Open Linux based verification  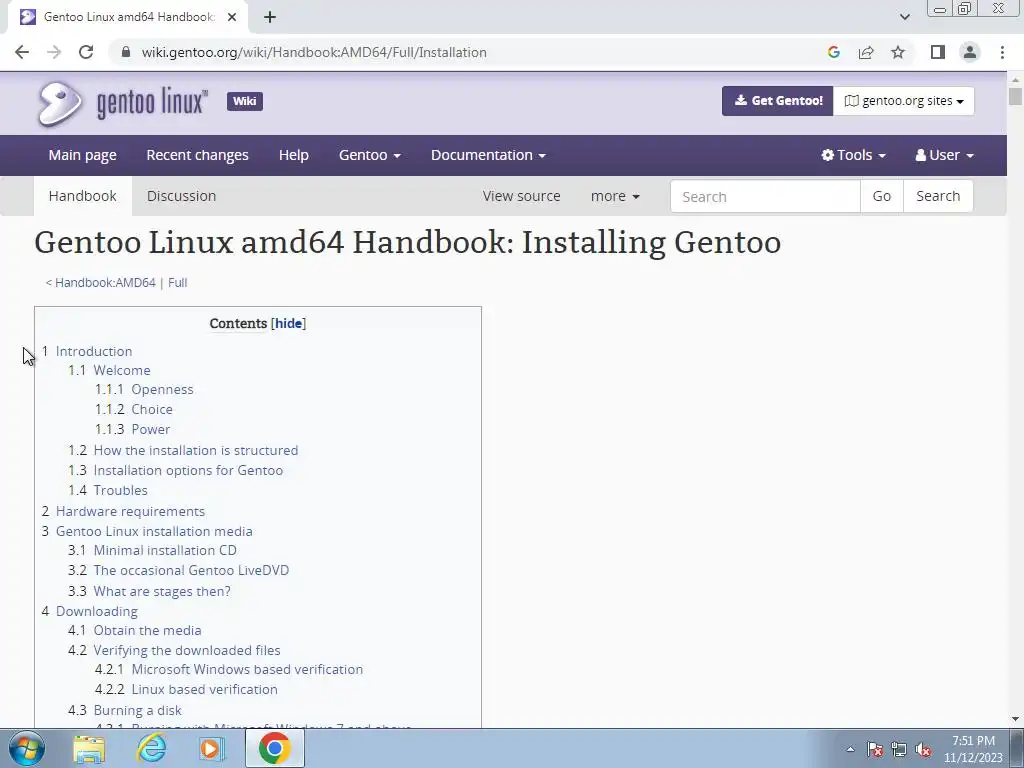tap(204, 690)
